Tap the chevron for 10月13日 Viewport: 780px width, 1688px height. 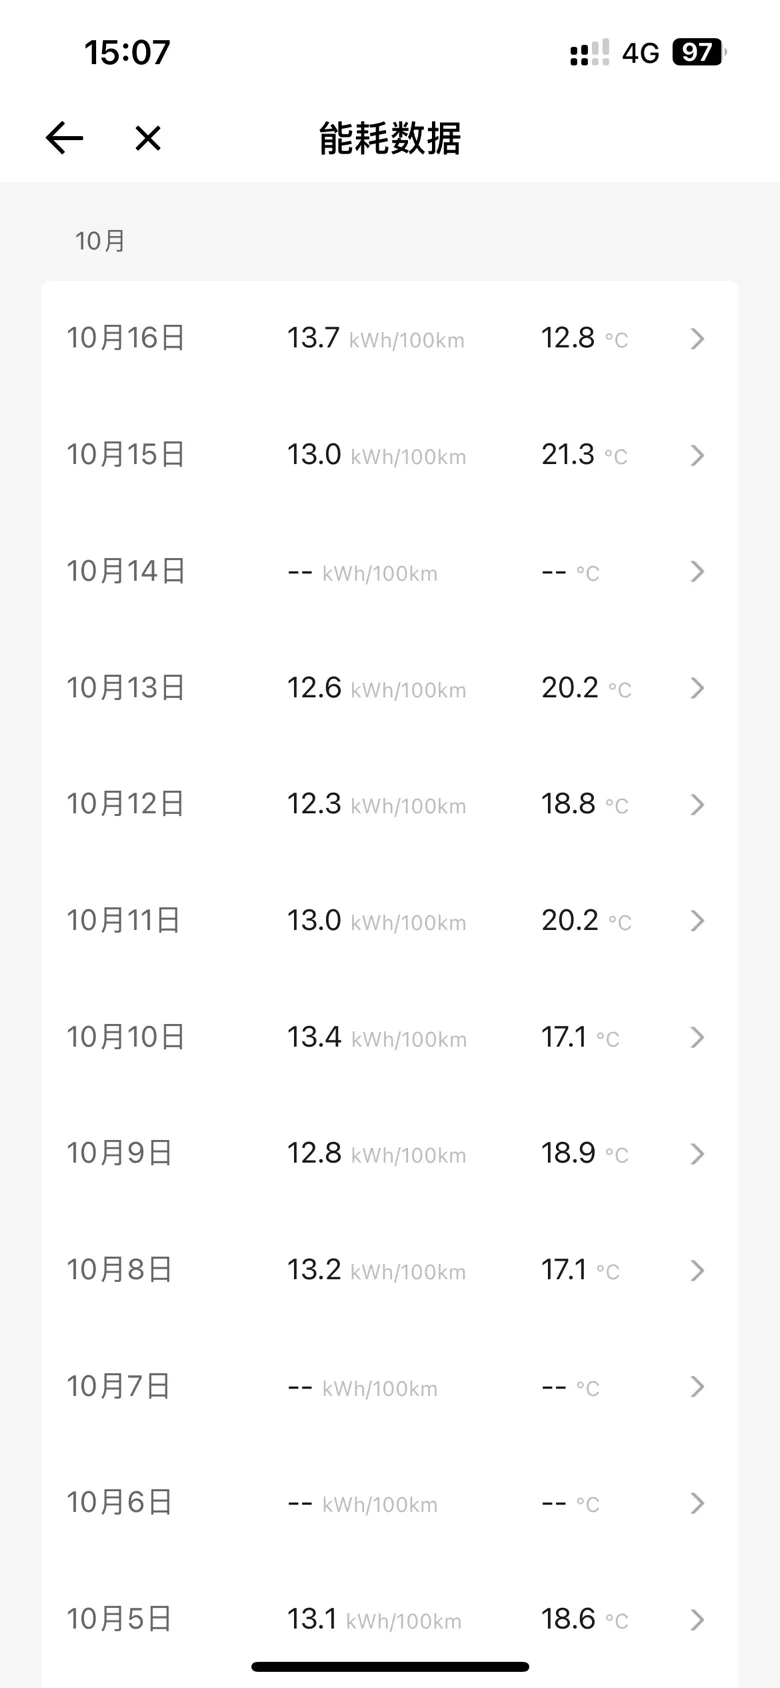698,688
